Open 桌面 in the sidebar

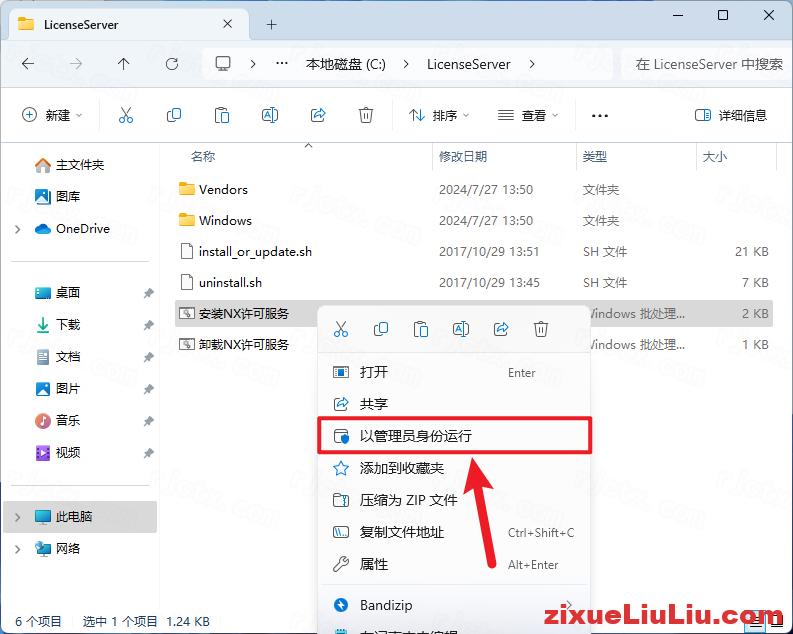pyautogui.click(x=57, y=293)
